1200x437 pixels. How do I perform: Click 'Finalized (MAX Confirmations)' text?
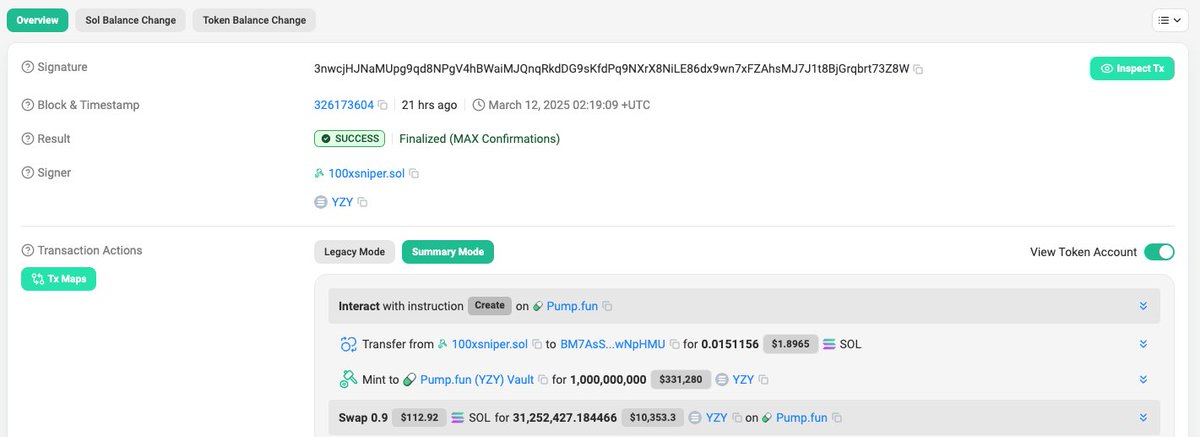tap(480, 139)
